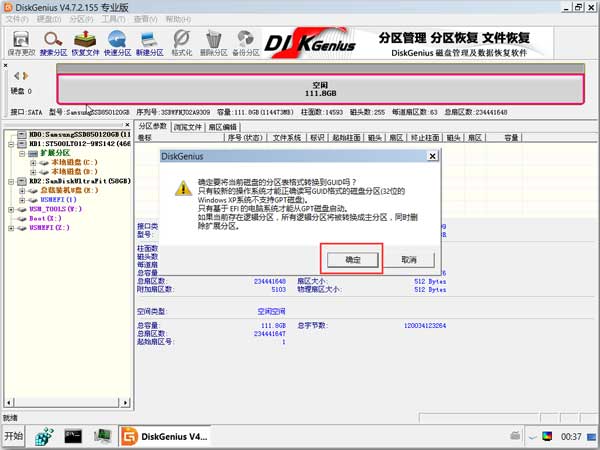Viewport: 600px width, 450px height.
Task: Close the DiskGenius confirmation dialog
Action: coord(432,156)
